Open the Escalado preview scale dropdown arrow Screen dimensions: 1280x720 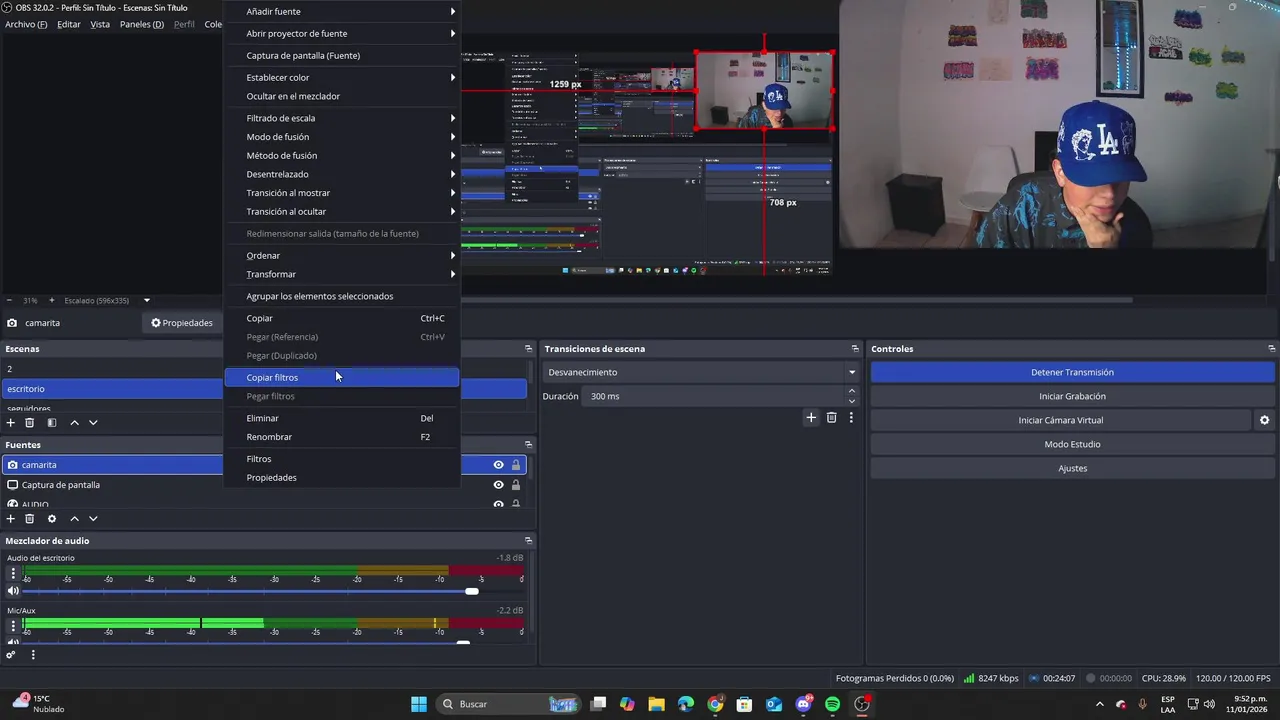(x=146, y=300)
